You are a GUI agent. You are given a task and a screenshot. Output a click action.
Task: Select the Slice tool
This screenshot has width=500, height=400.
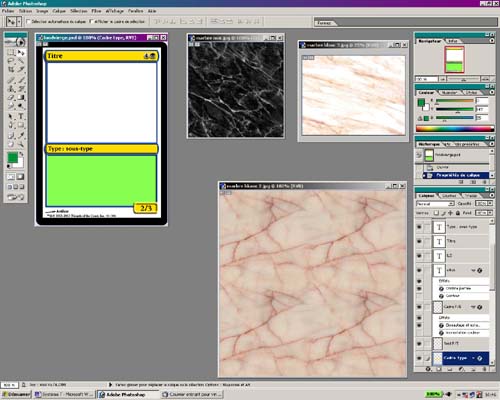point(21,69)
